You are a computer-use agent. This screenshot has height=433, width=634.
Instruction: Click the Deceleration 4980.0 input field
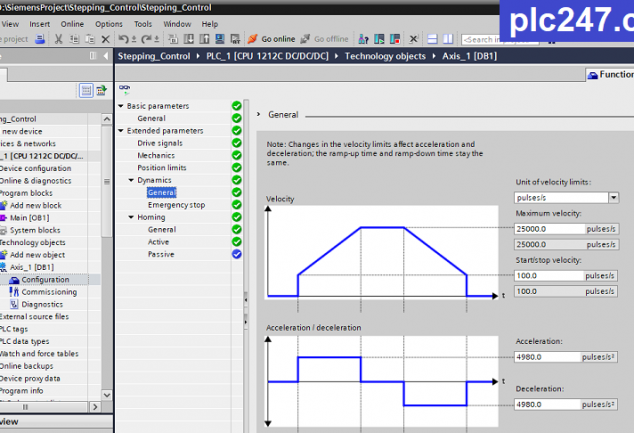(547, 405)
